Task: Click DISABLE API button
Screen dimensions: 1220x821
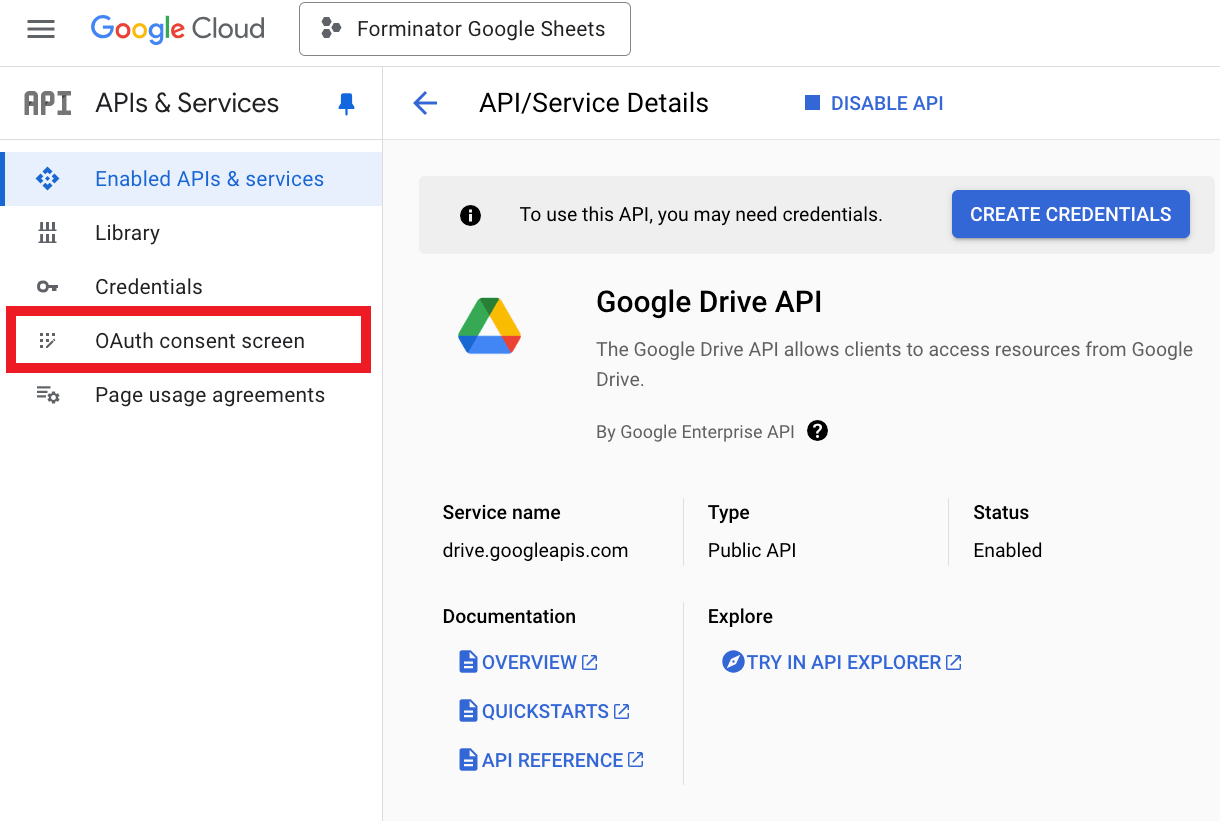Action: (874, 103)
